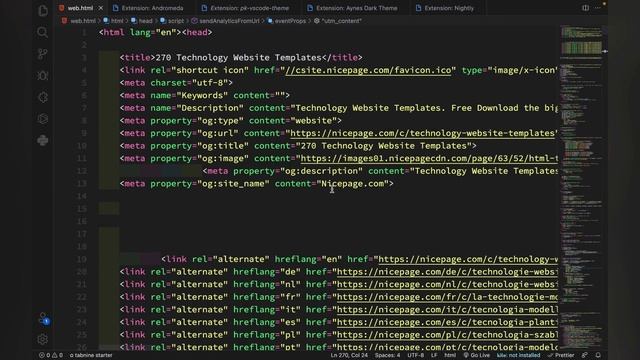Open the Manage gear icon
Image resolution: width=640 pixels, height=360 pixels.
click(43, 339)
